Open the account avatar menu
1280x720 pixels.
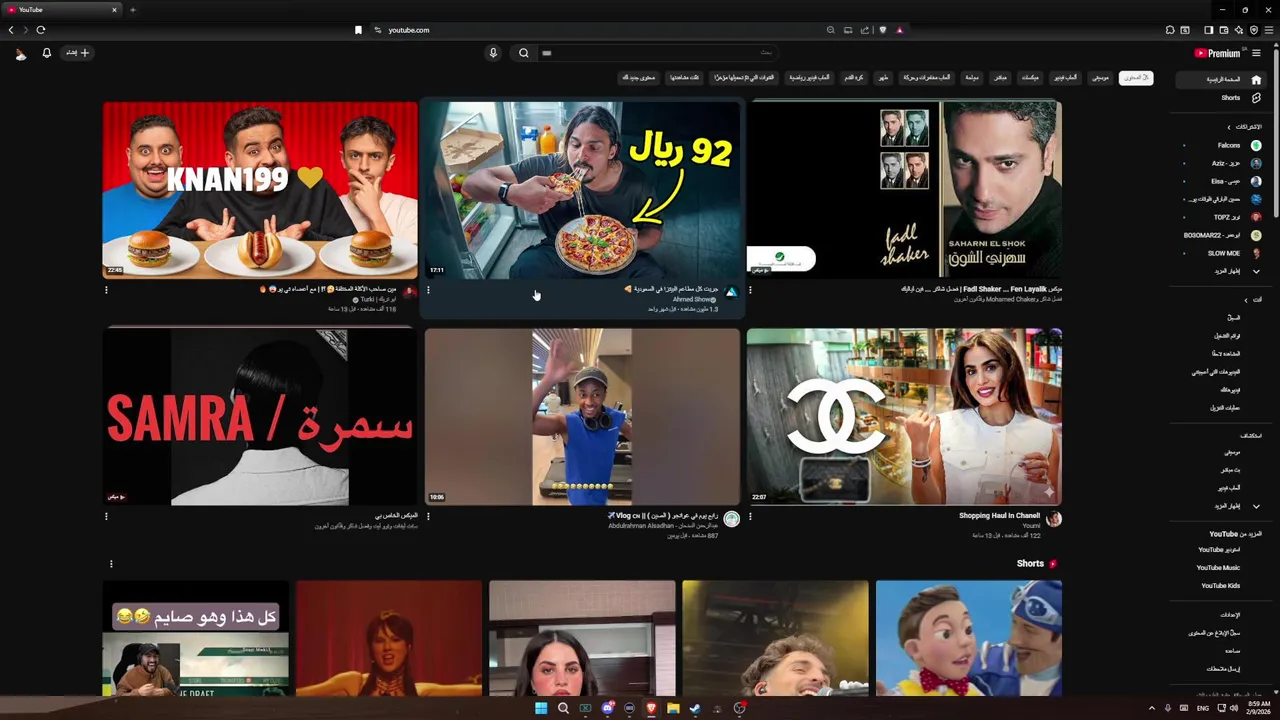point(20,53)
